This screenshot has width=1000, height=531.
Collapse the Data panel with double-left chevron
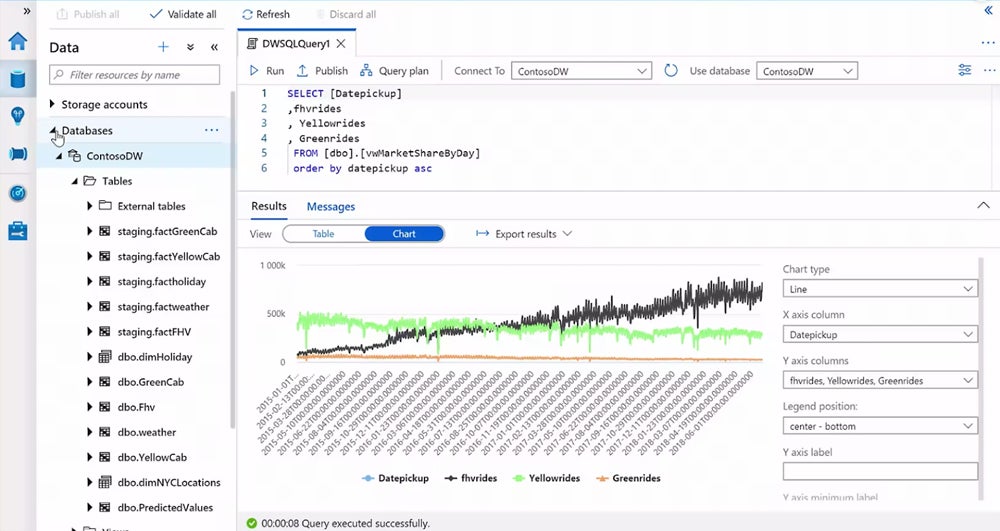214,47
